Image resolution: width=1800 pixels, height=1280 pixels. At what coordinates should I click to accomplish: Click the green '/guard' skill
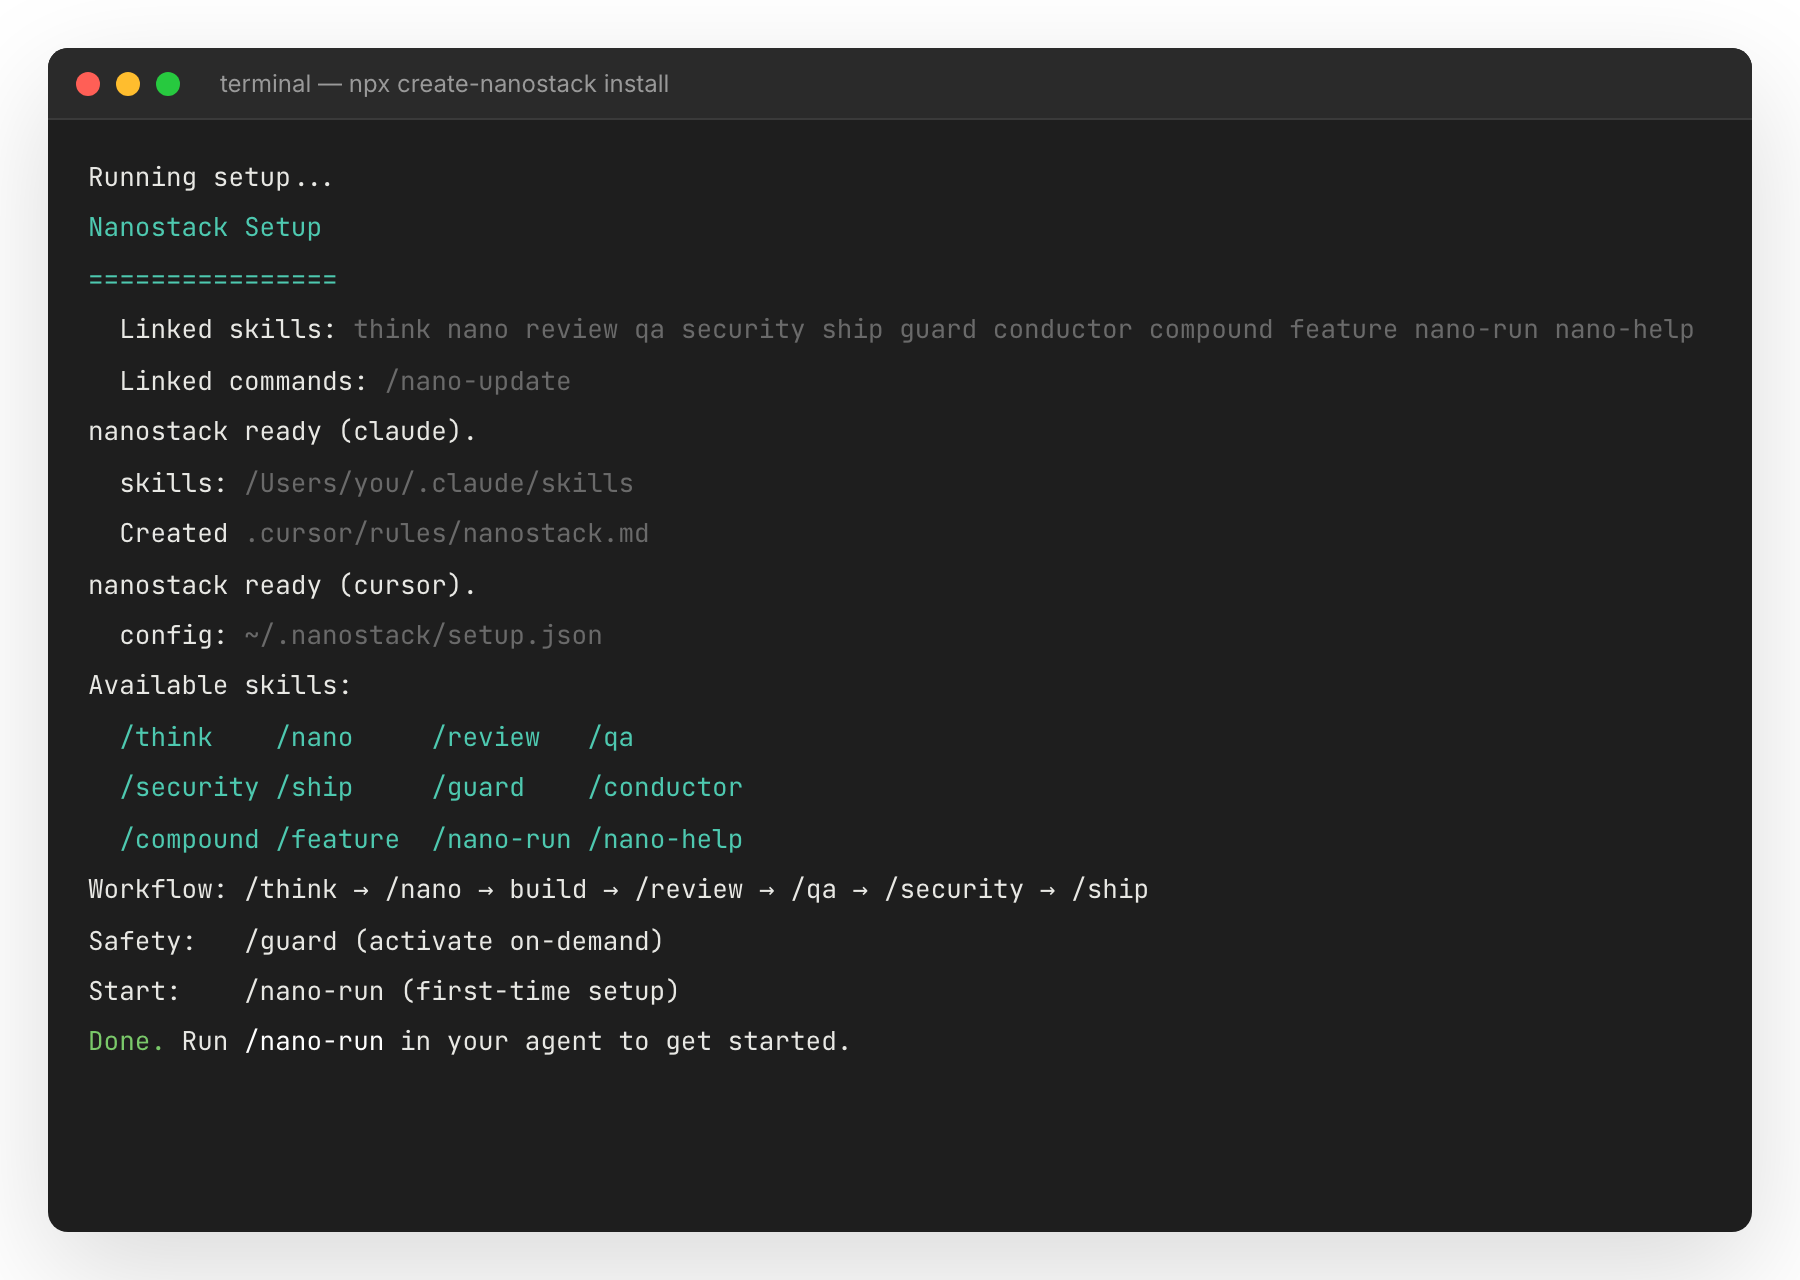[478, 788]
